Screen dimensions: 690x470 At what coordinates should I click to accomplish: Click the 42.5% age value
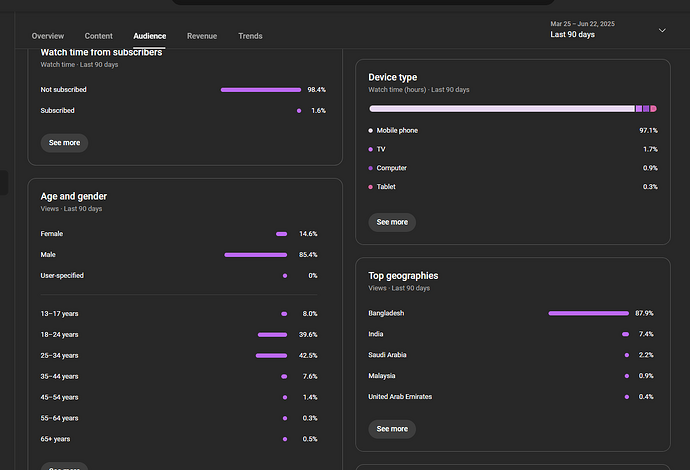click(308, 356)
